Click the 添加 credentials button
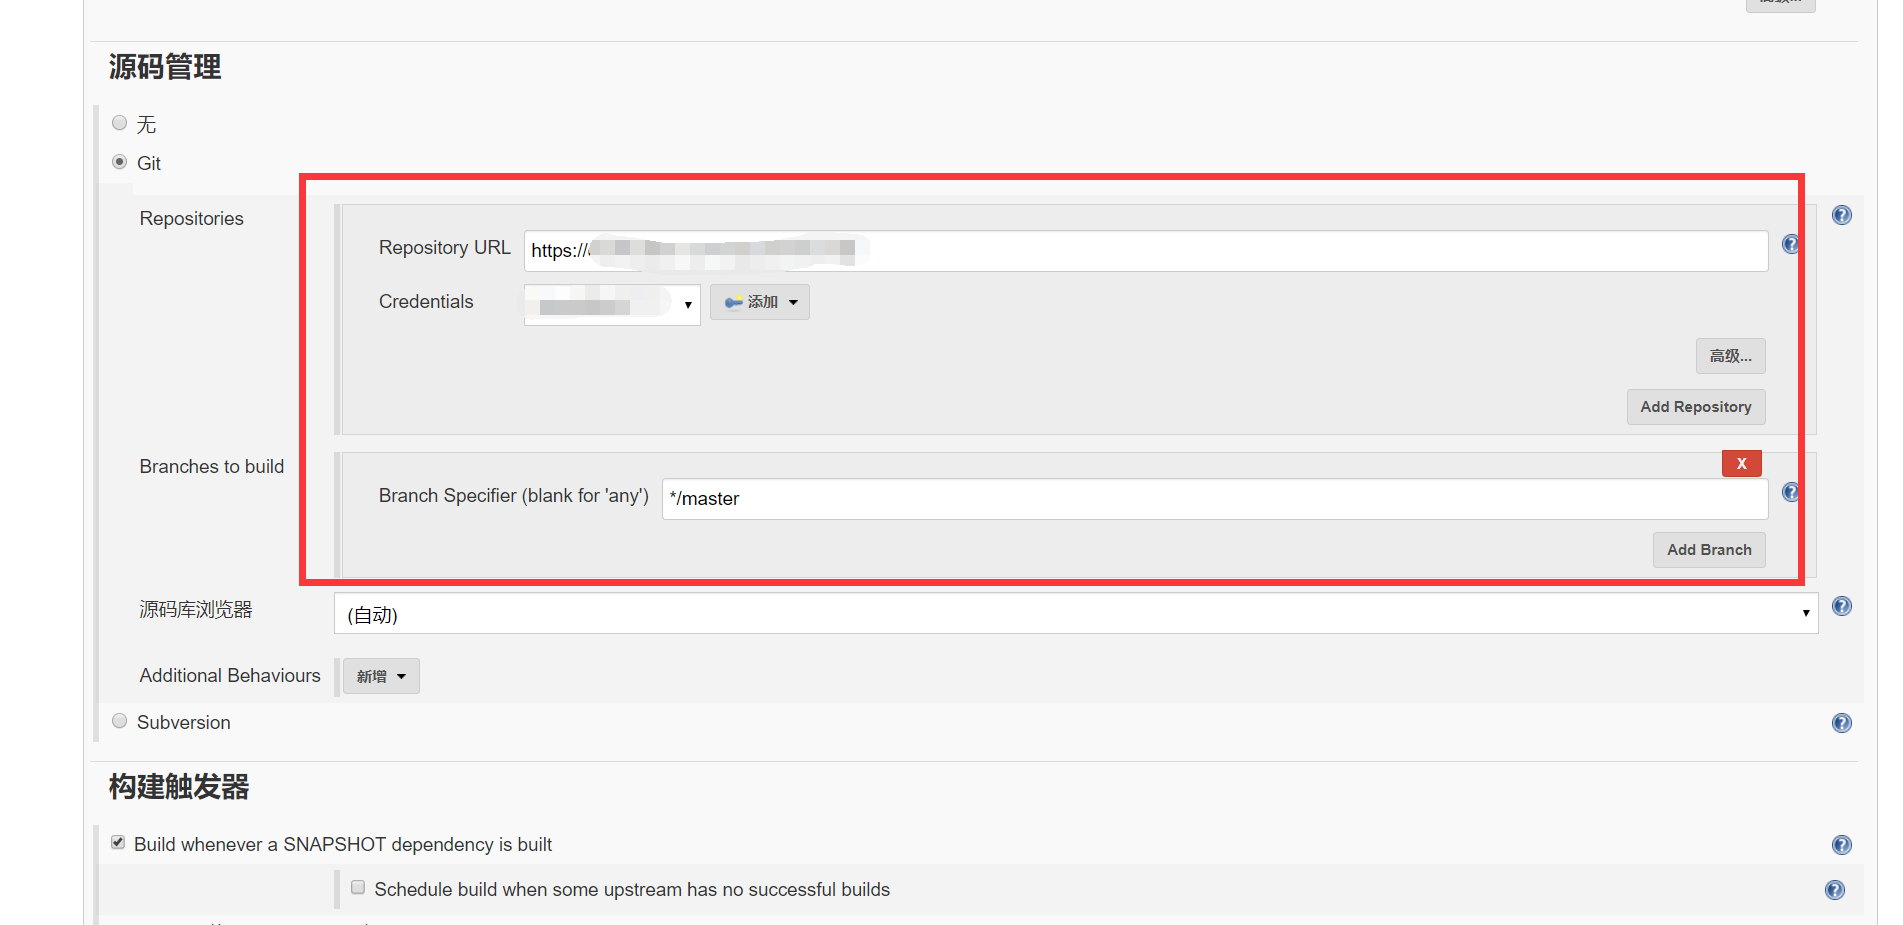Image resolution: width=1903 pixels, height=925 pixels. [759, 302]
